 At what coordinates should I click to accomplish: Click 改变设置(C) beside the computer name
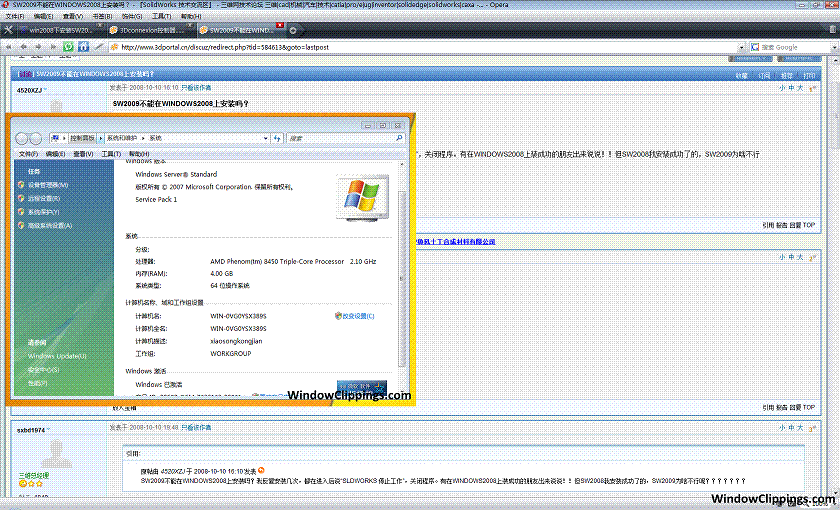pos(358,316)
